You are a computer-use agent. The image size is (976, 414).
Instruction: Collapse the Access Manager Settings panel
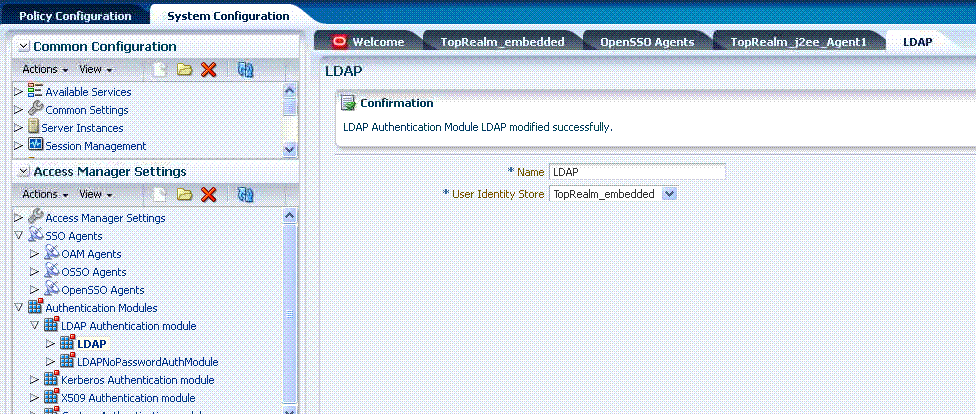coord(24,171)
